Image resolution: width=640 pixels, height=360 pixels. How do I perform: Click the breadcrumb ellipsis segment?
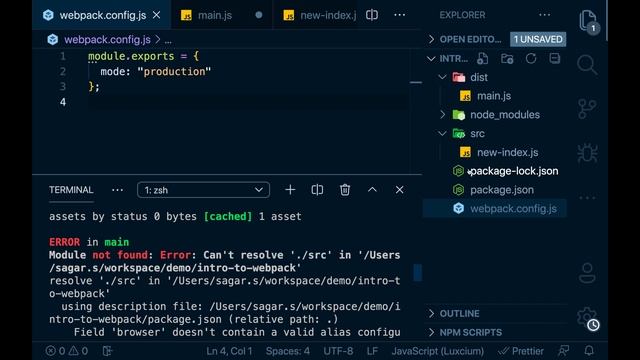point(168,40)
